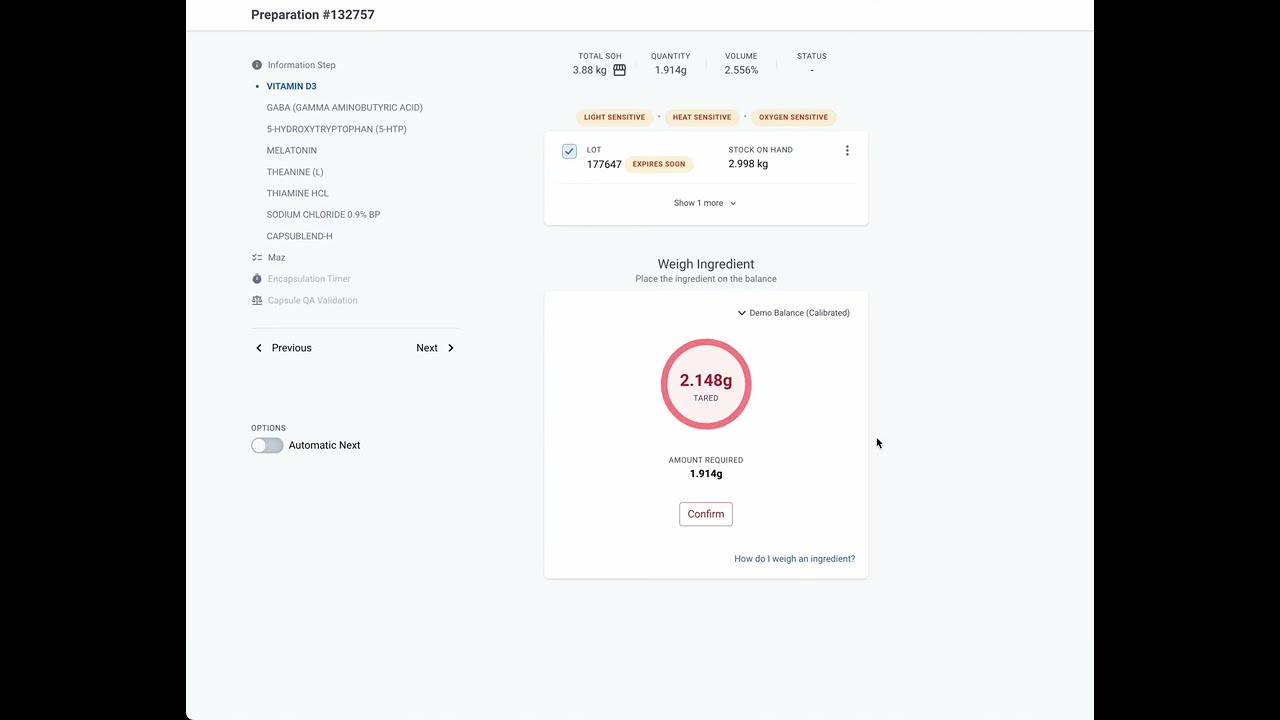Click the Encapsulation Timer stopwatch icon

click(257, 279)
